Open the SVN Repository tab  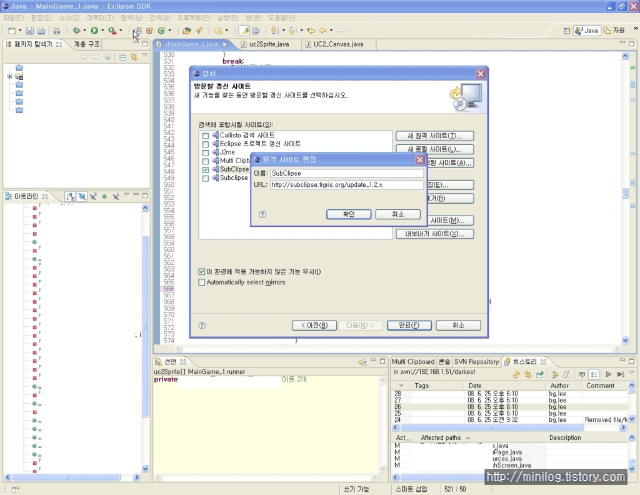coord(476,362)
